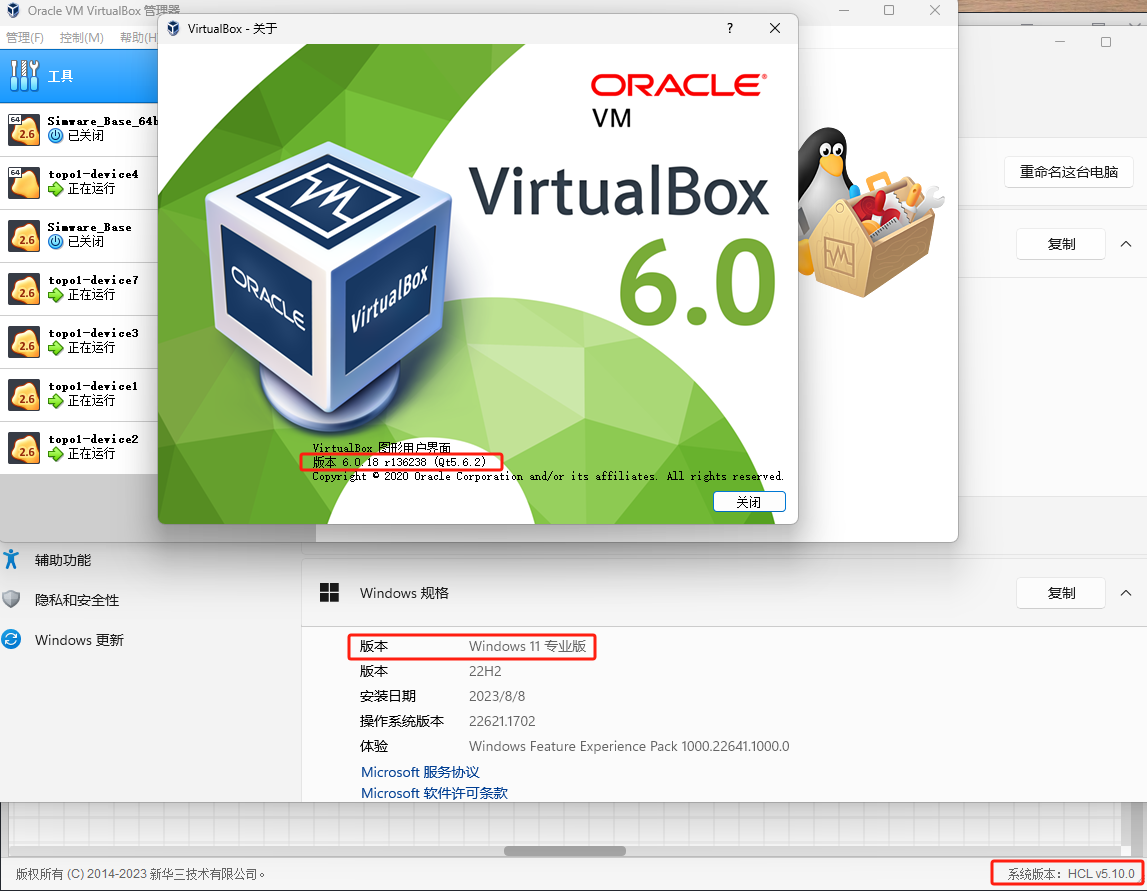
Task: Click the topo1-device2 VM icon
Action: pyautogui.click(x=24, y=448)
